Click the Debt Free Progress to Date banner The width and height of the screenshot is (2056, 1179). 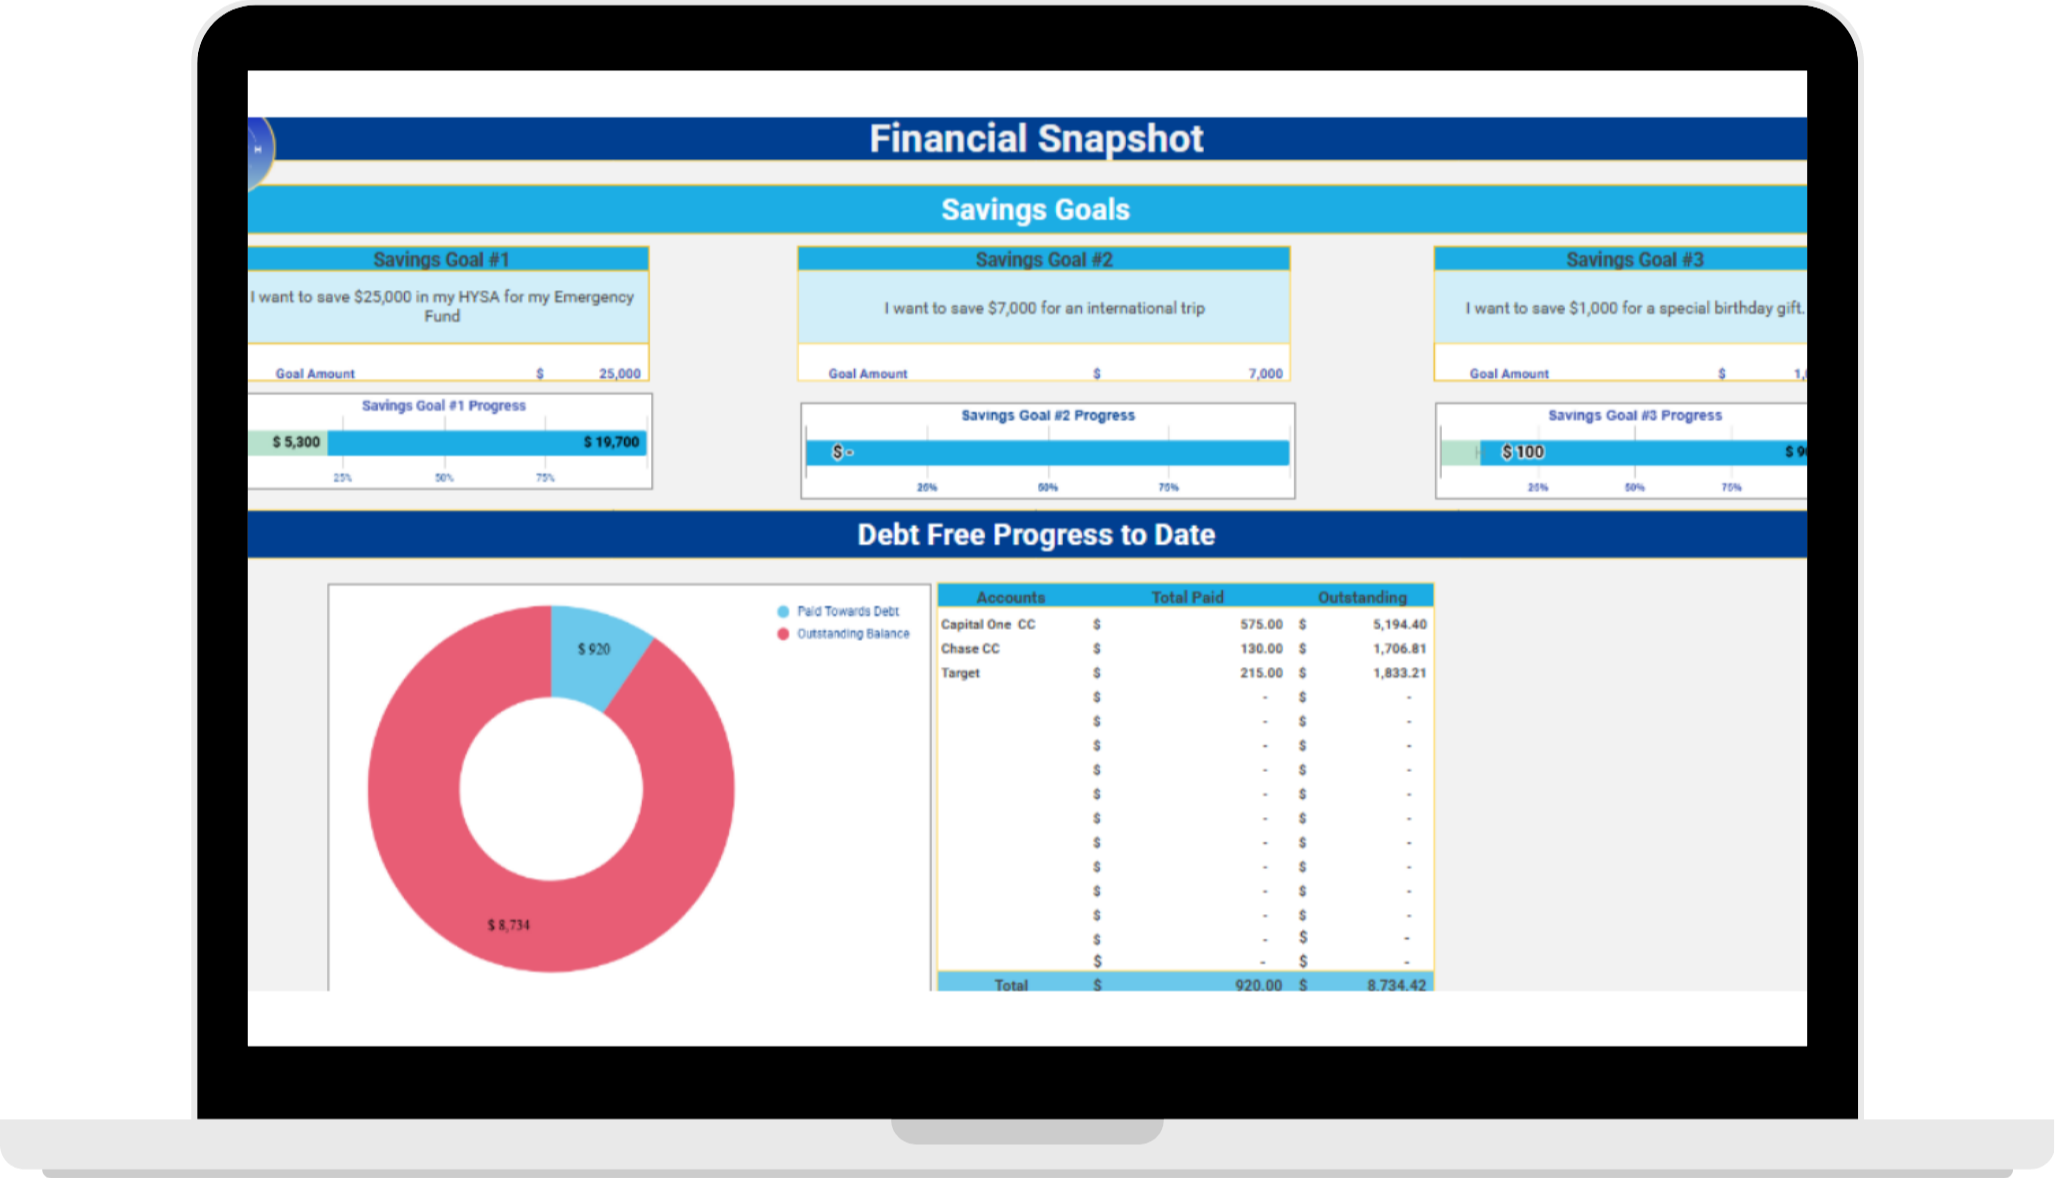coord(1035,535)
